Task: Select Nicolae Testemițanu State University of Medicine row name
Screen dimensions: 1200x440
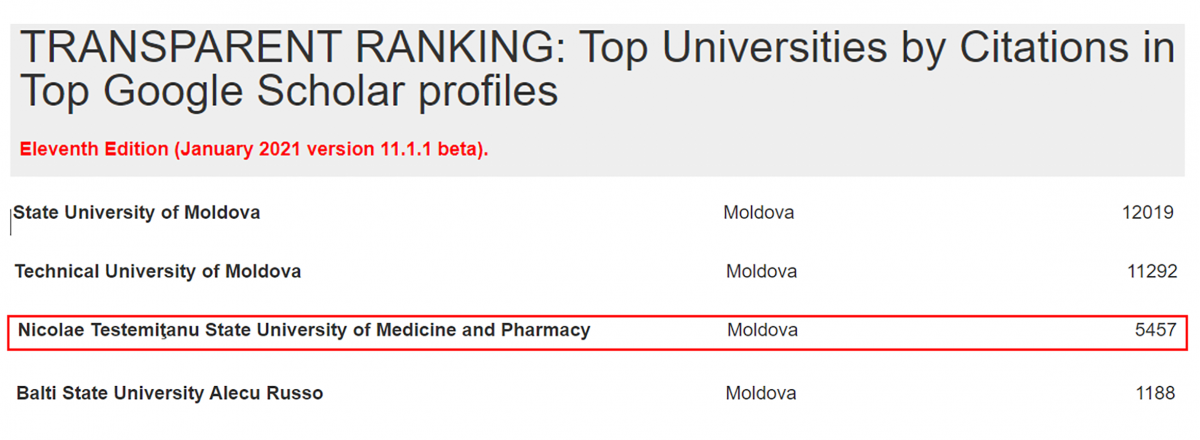Action: (304, 330)
